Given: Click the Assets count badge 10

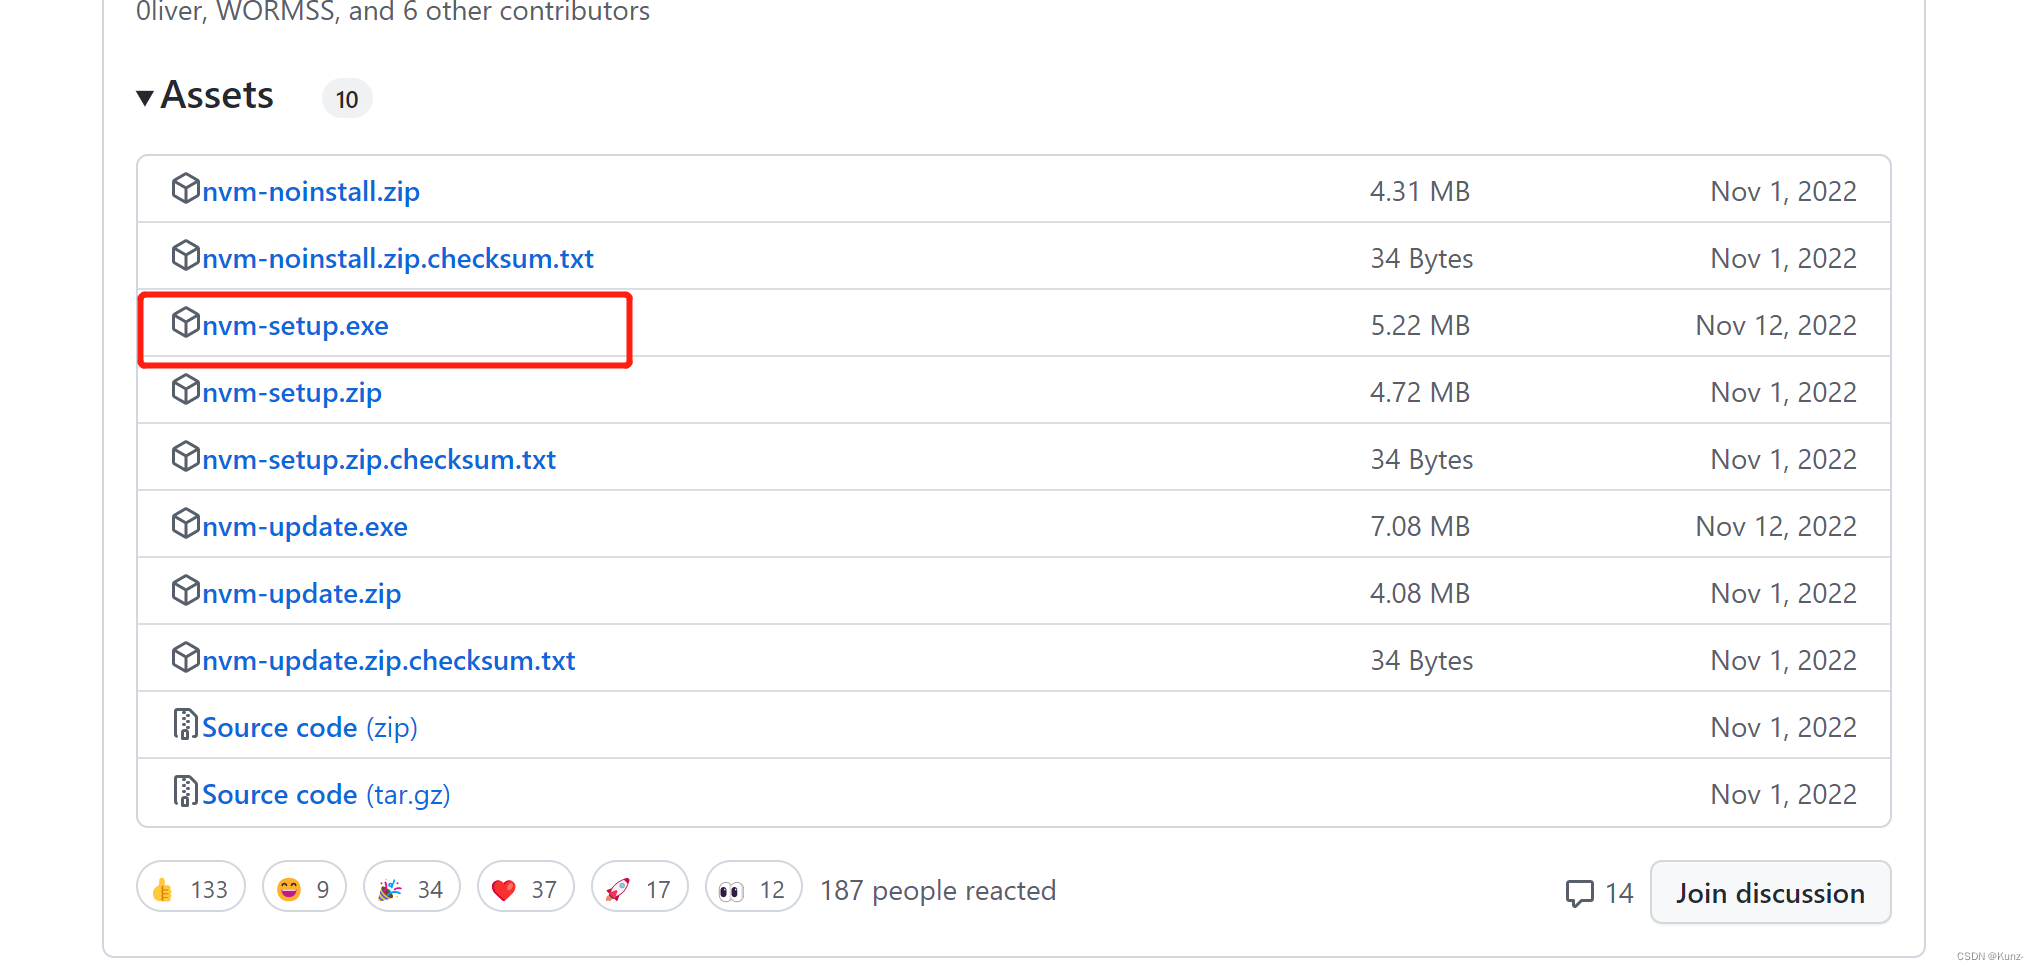Looking at the screenshot, I should (x=347, y=99).
